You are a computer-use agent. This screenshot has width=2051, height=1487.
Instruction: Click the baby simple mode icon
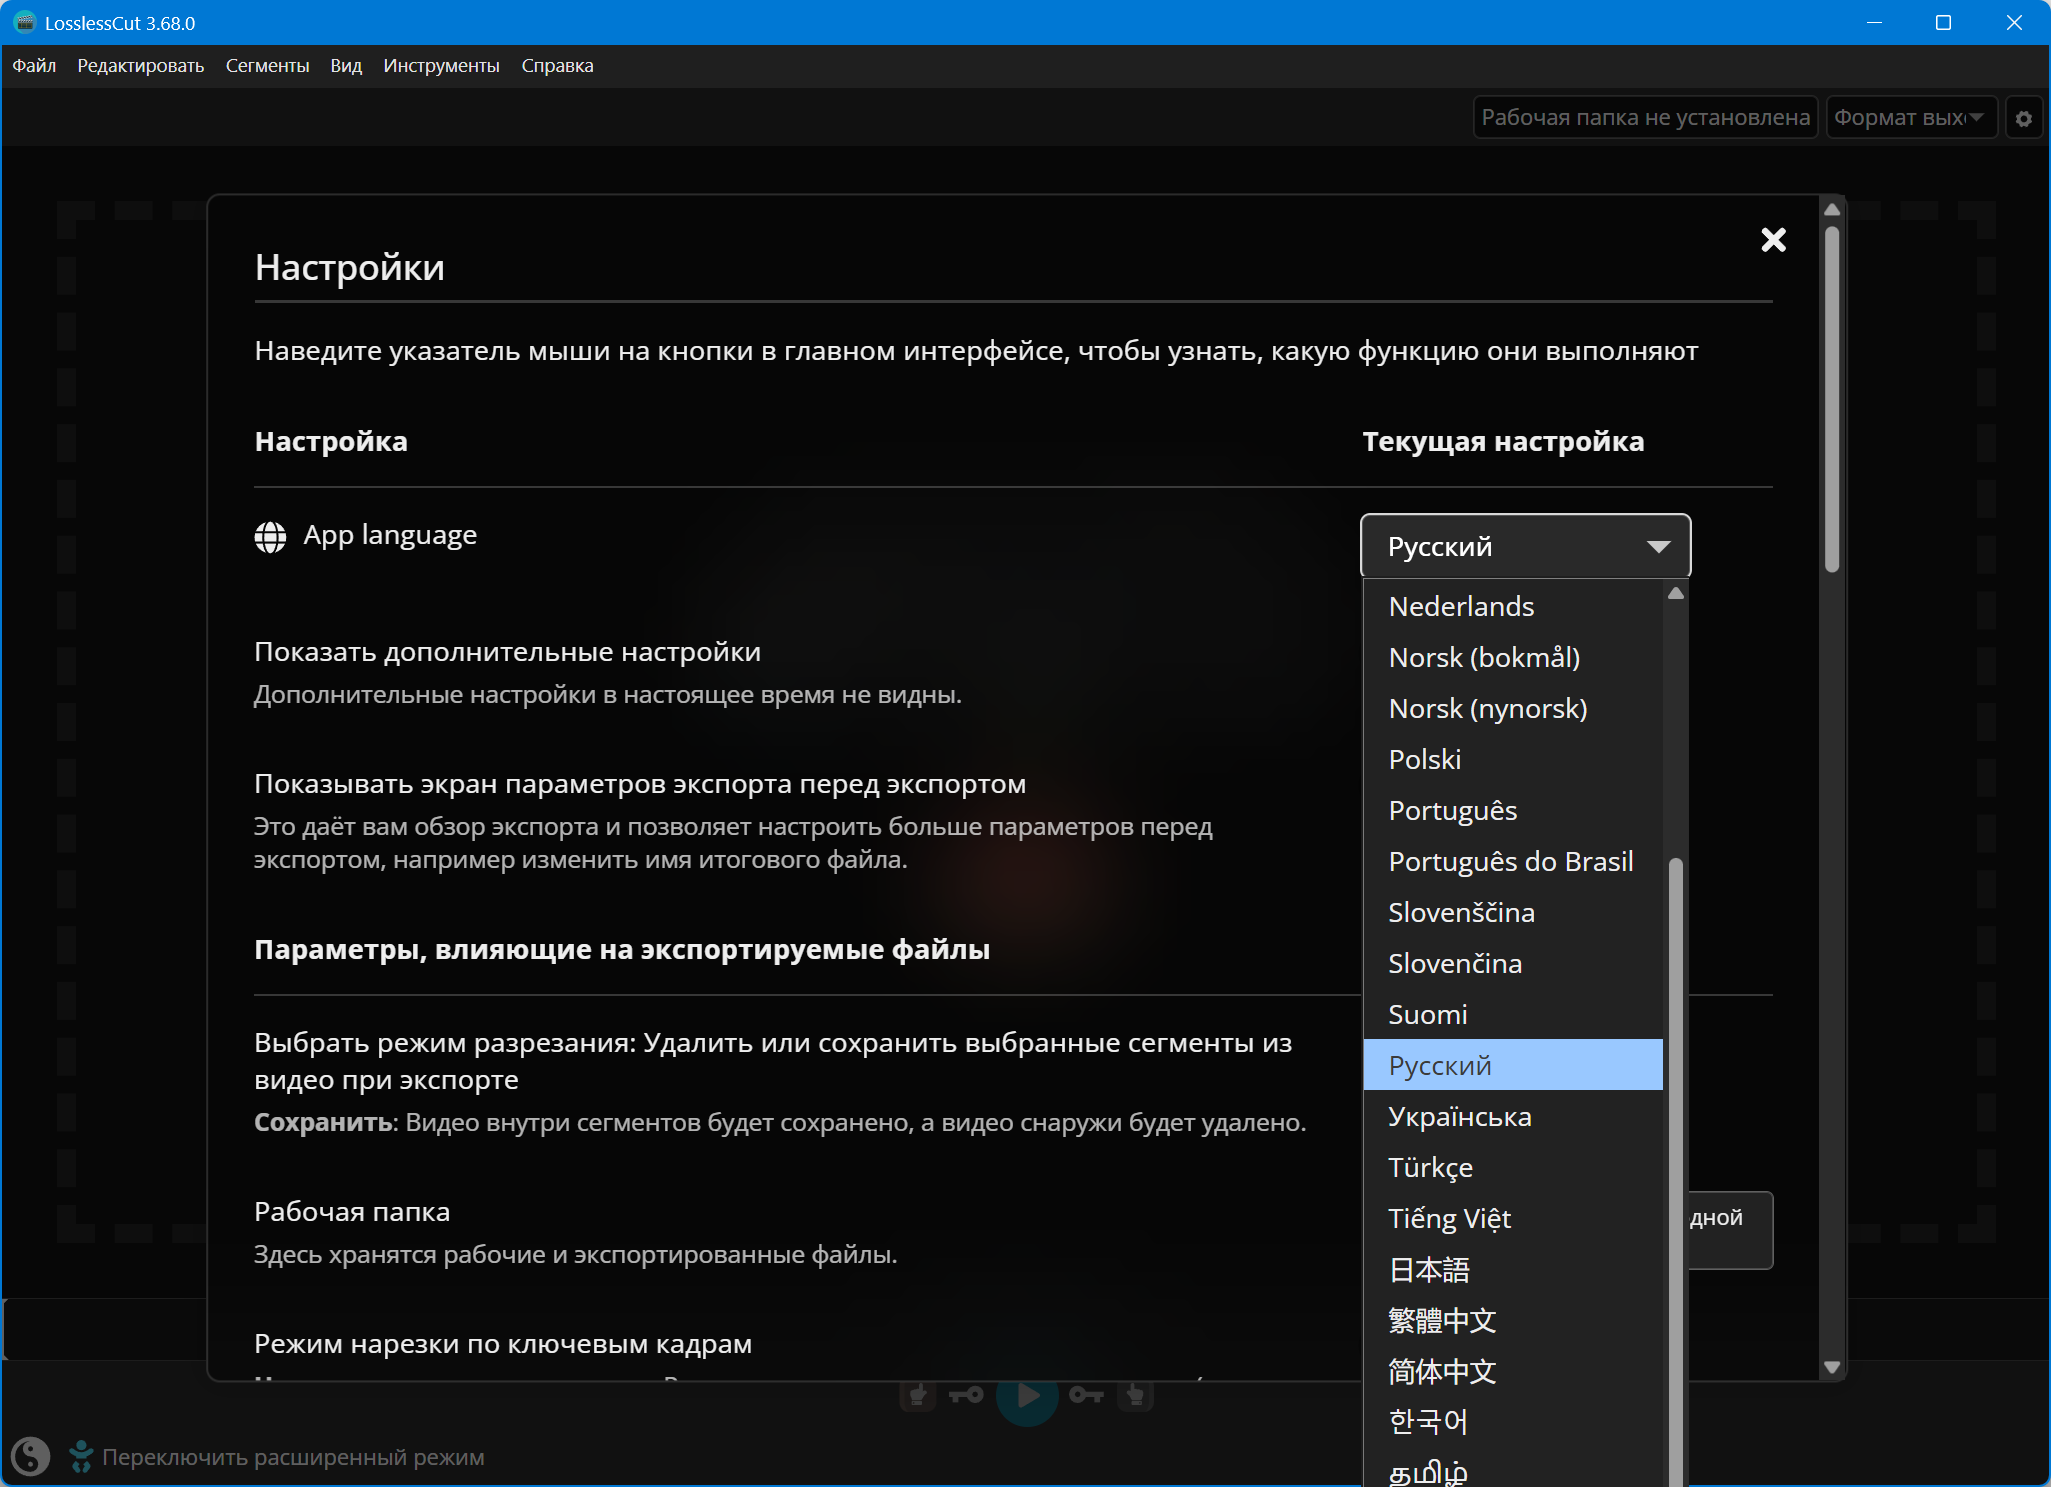click(x=81, y=1456)
